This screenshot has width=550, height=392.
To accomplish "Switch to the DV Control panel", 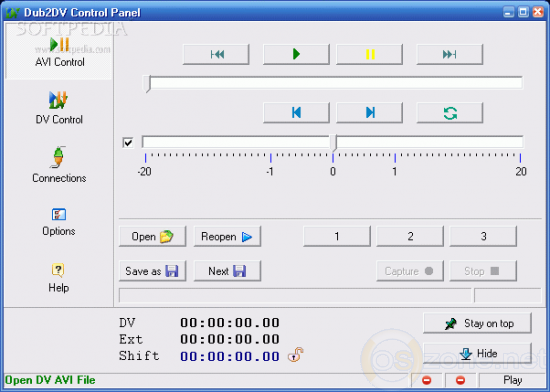I will pyautogui.click(x=59, y=108).
